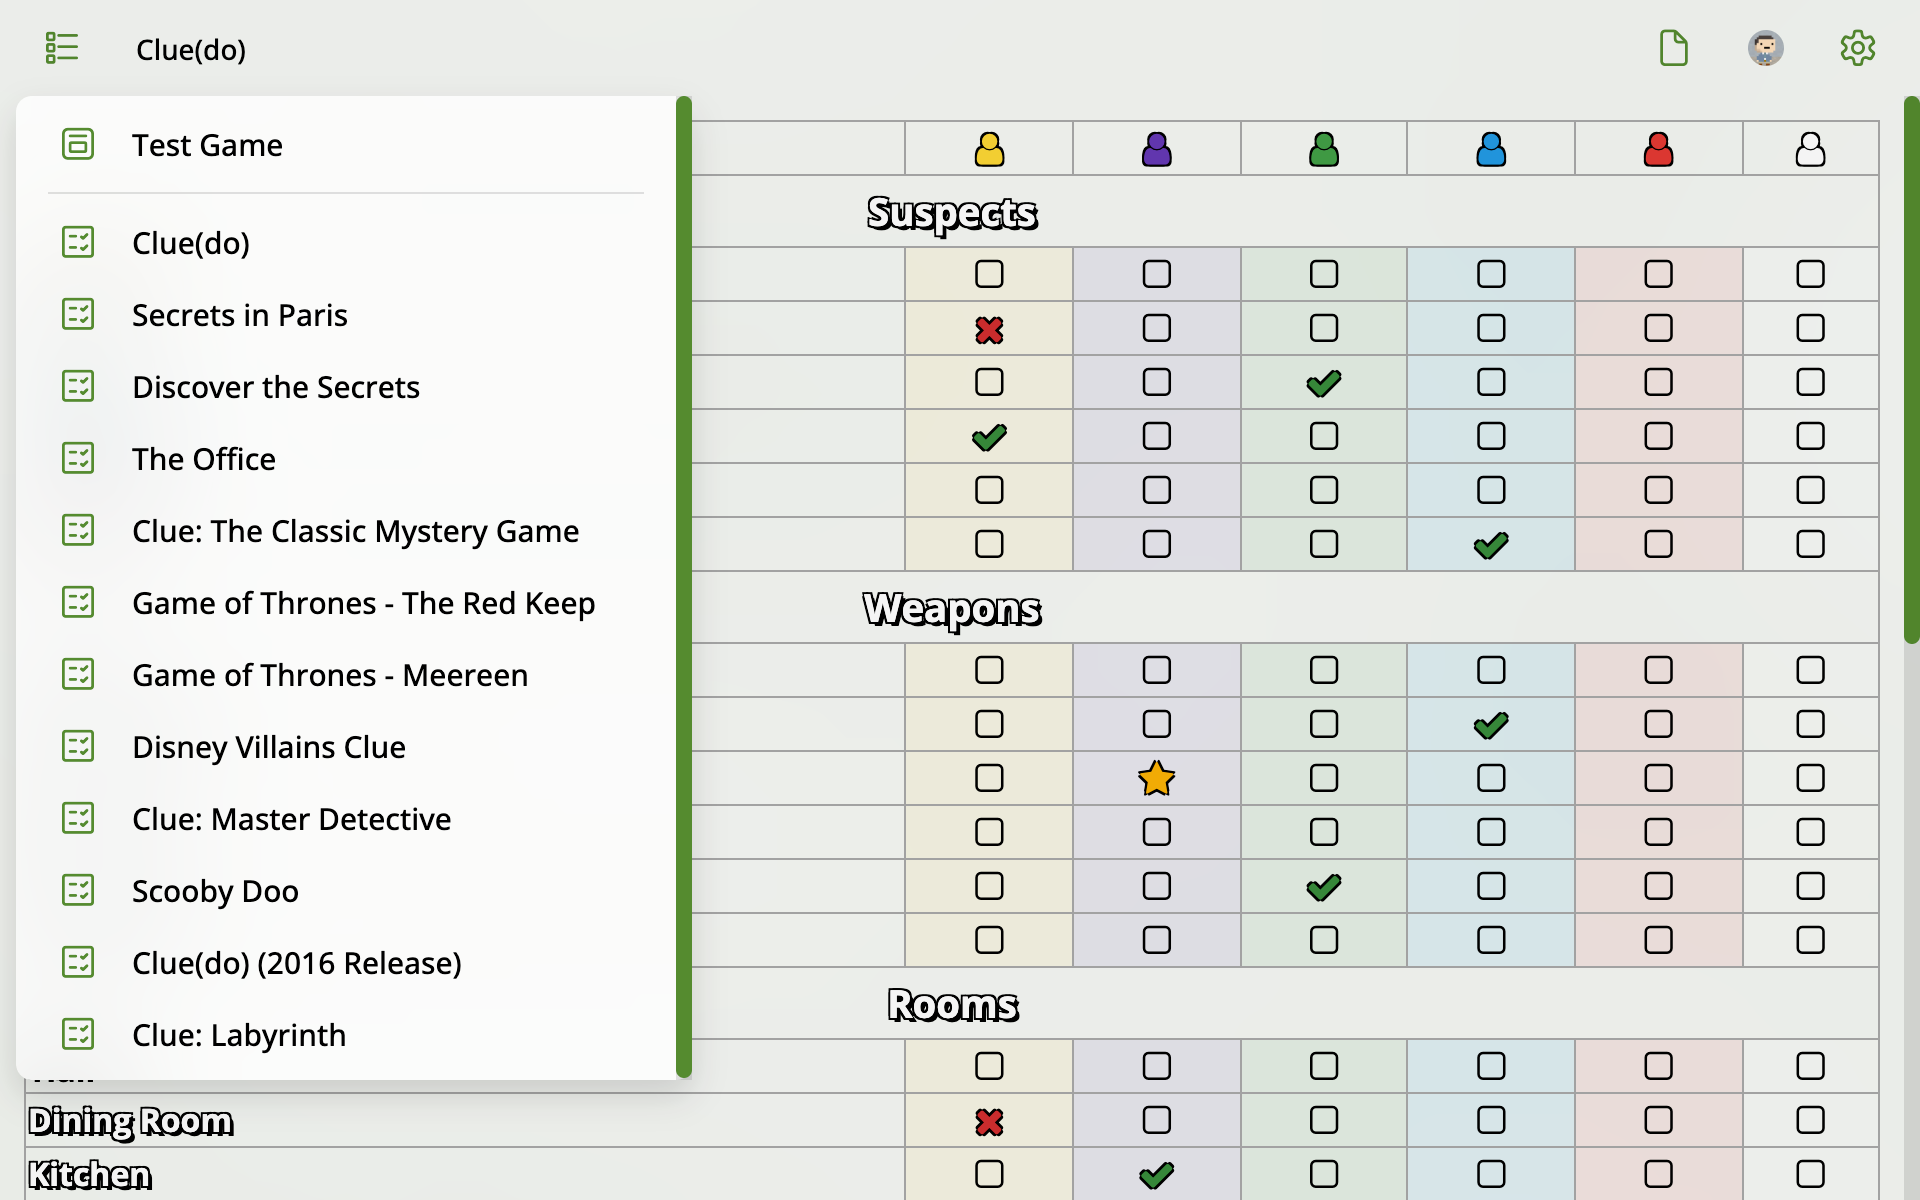
Task: Open the user avatar profile
Action: pos(1766,48)
